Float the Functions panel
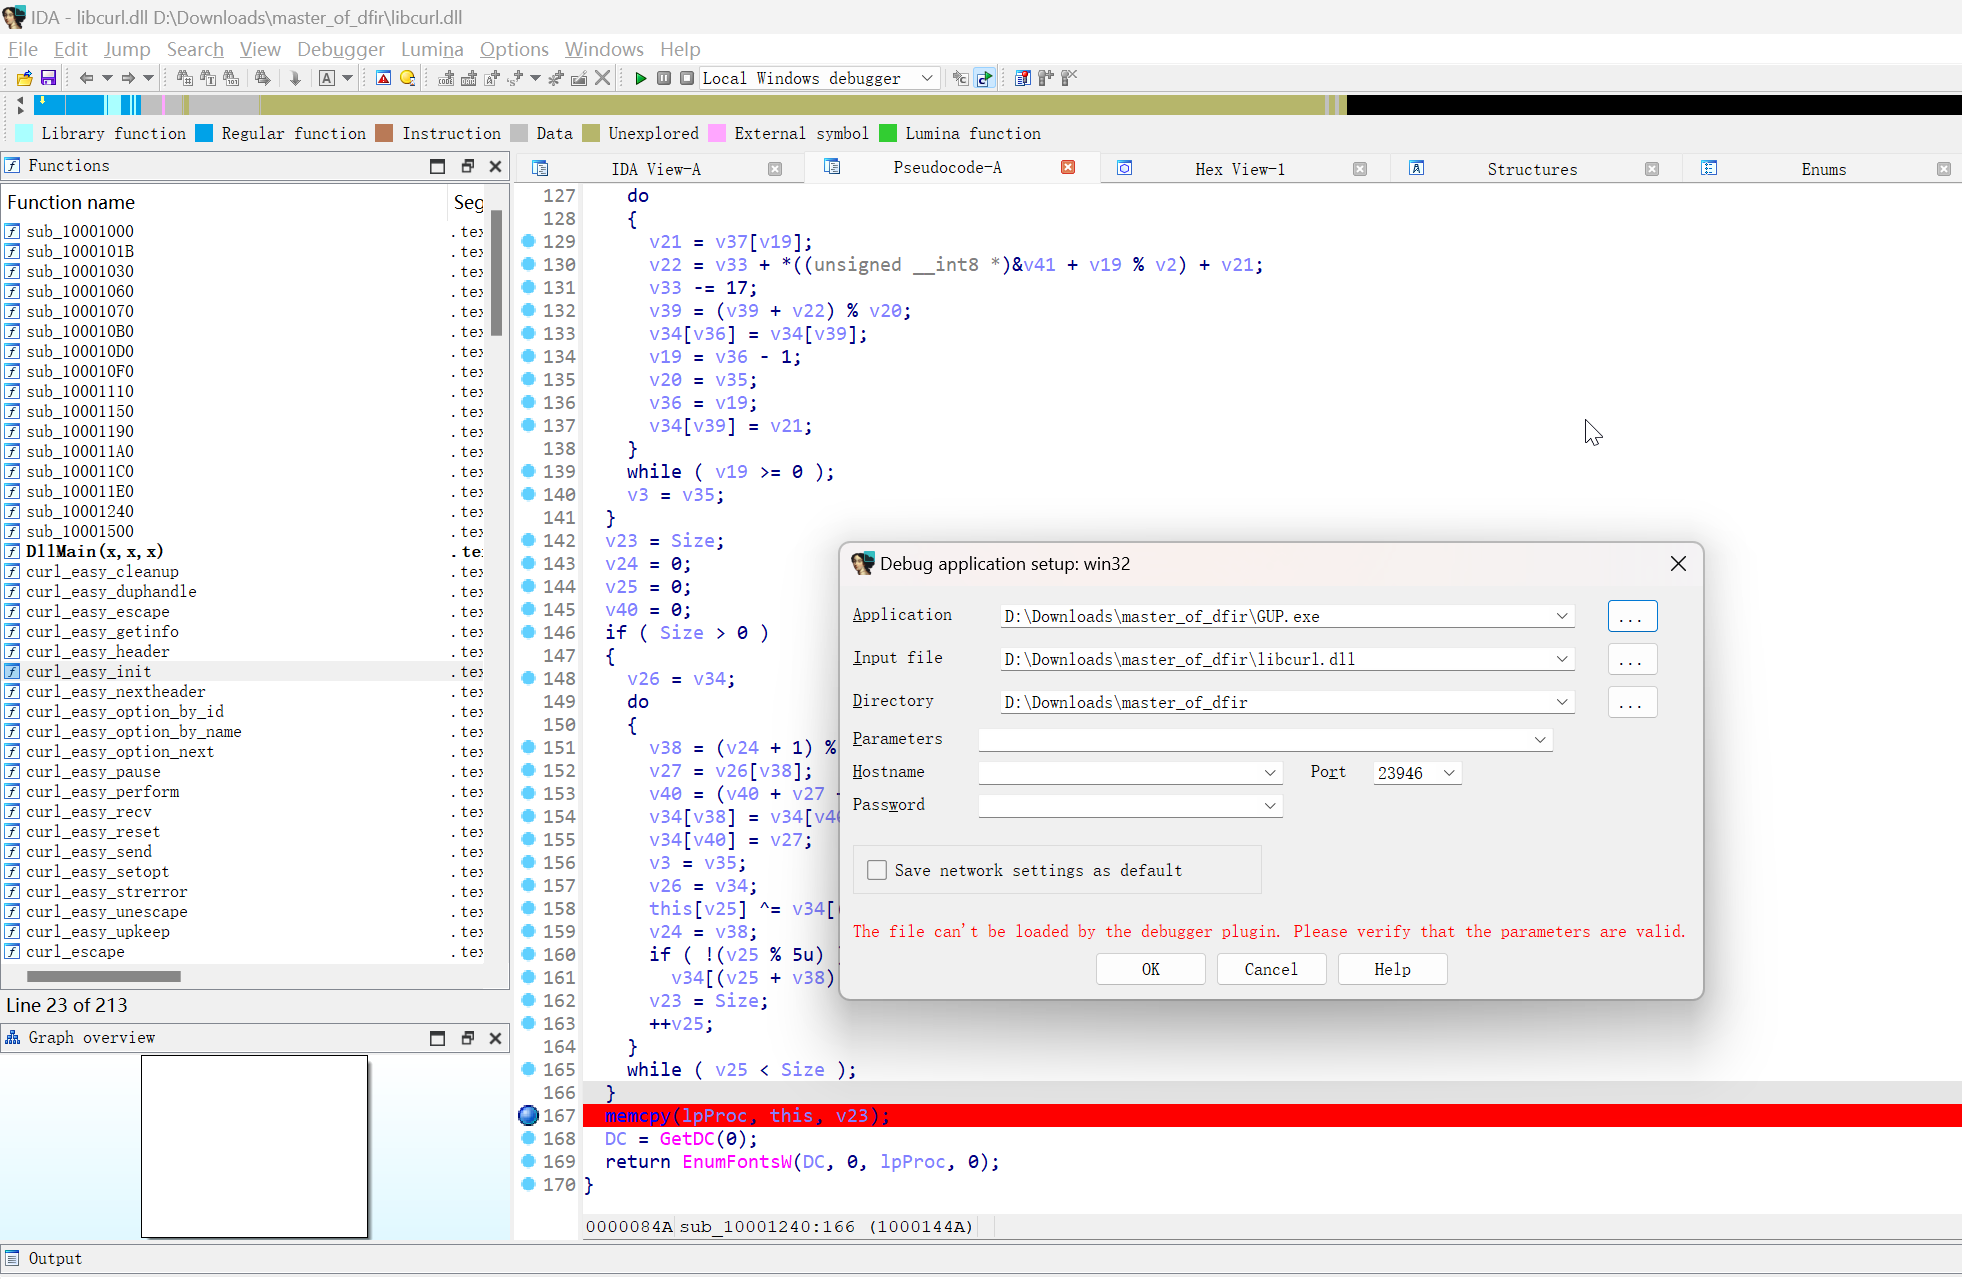The width and height of the screenshot is (1962, 1279). point(467,166)
